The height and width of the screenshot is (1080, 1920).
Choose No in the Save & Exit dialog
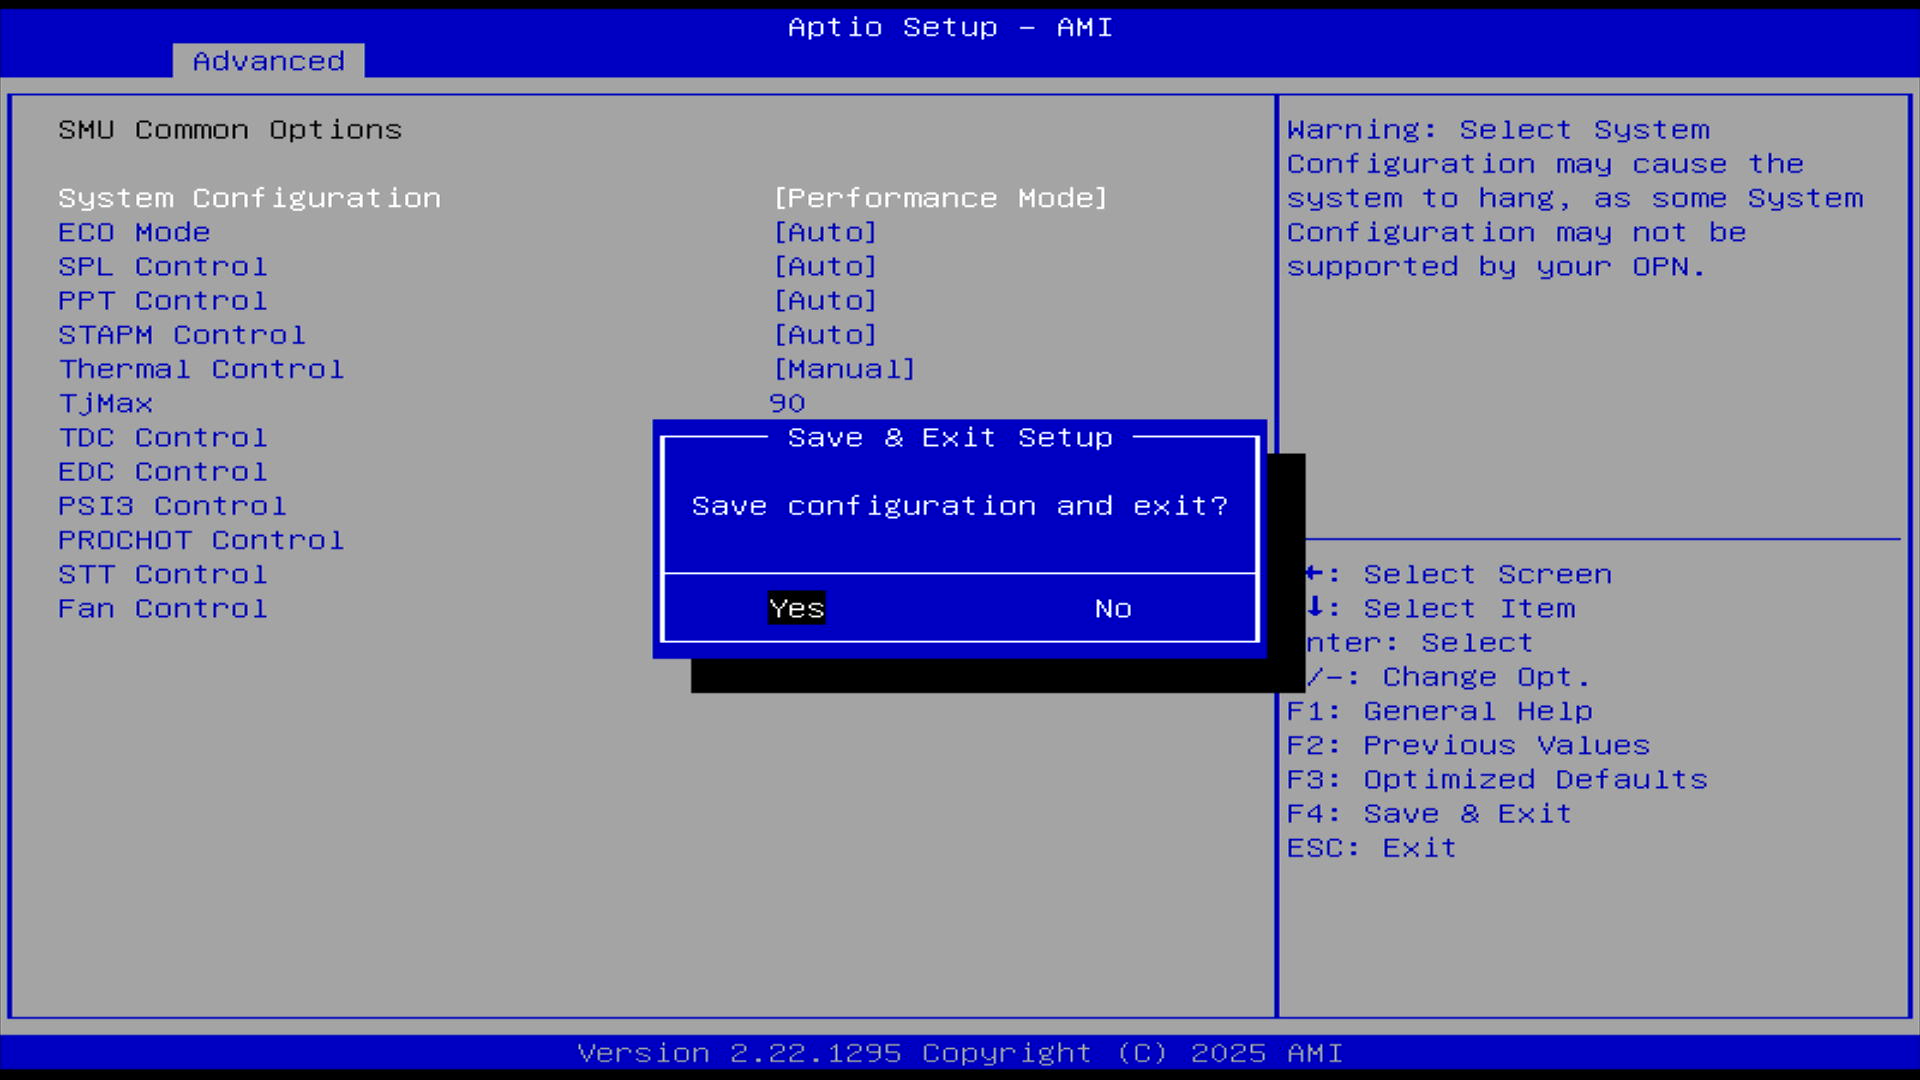[1112, 608]
